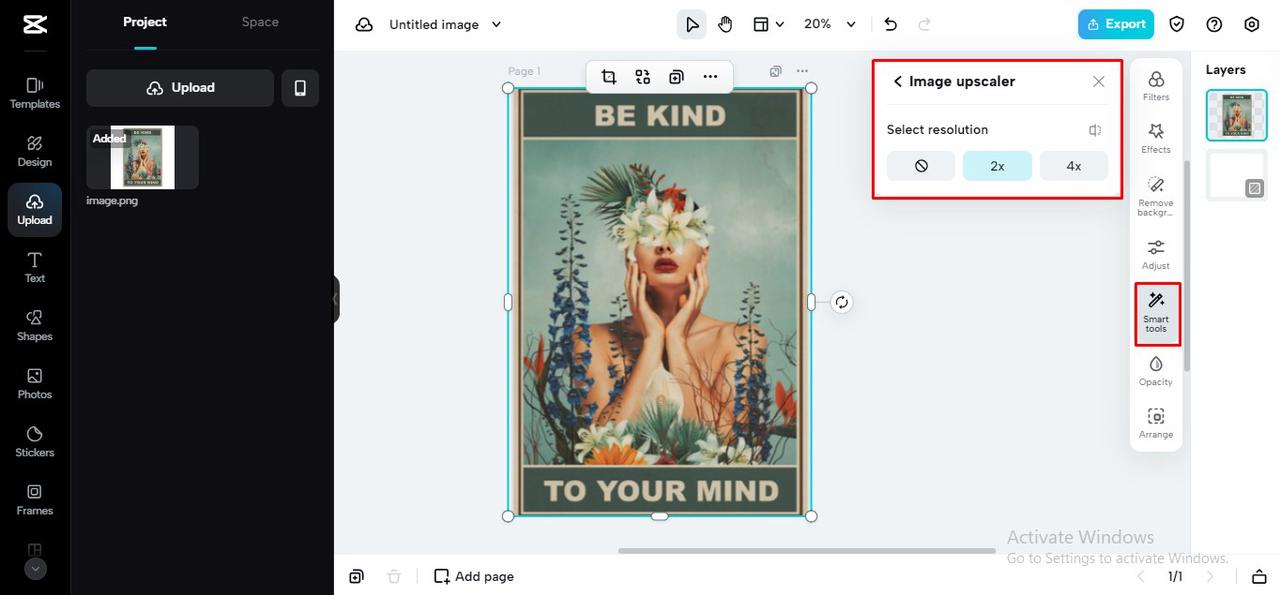This screenshot has height=595, width=1280.
Task: Open the Shapes panel
Action: [35, 325]
